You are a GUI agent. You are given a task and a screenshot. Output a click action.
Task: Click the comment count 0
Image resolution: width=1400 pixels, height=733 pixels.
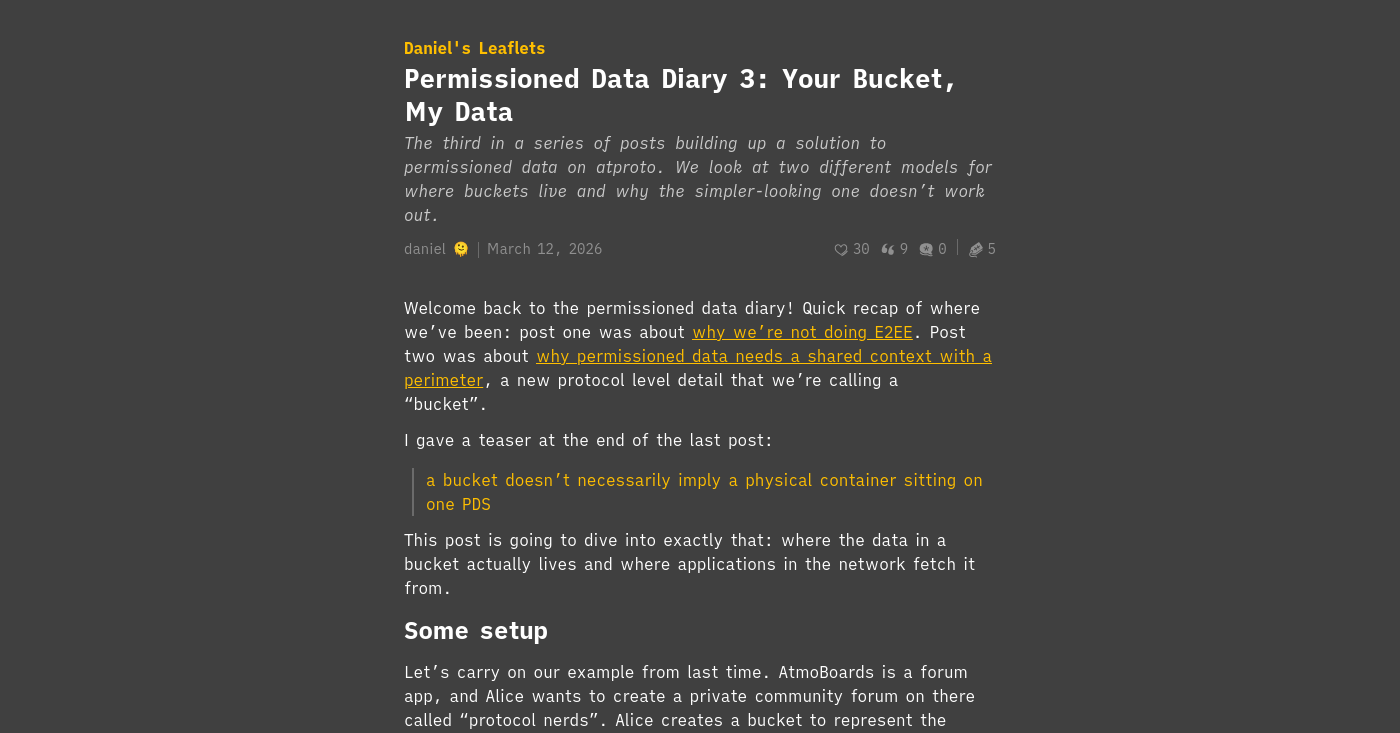point(942,249)
